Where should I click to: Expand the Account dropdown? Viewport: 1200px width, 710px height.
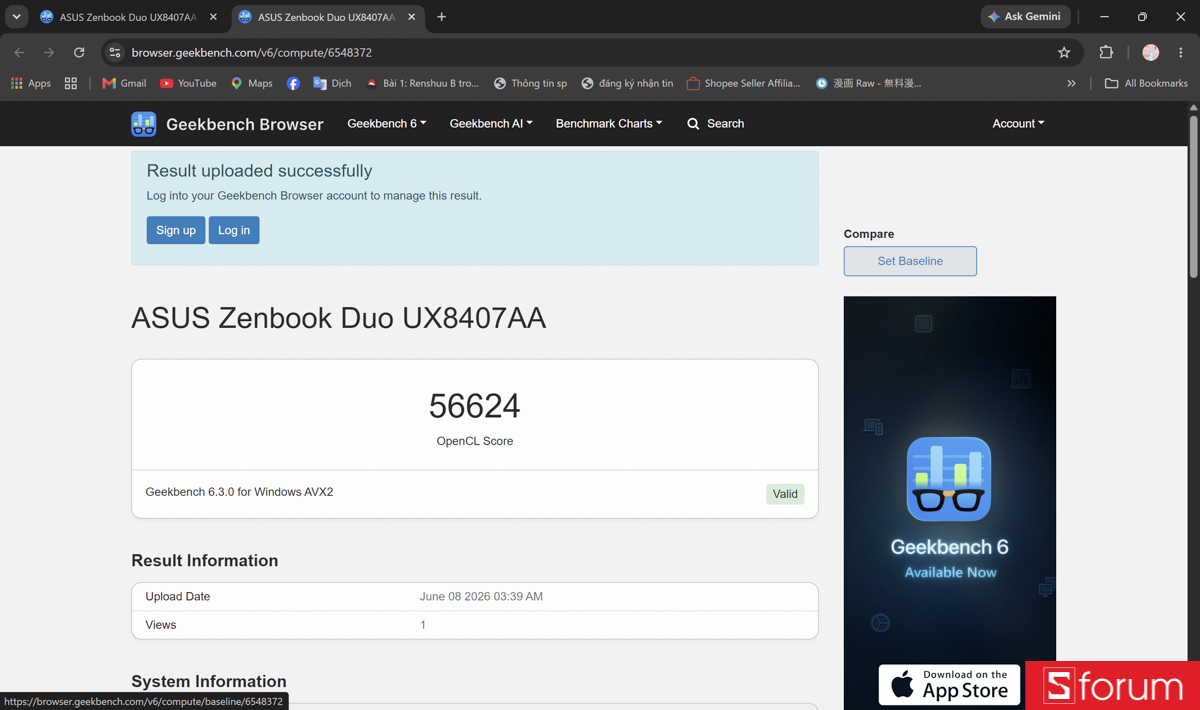click(1018, 123)
